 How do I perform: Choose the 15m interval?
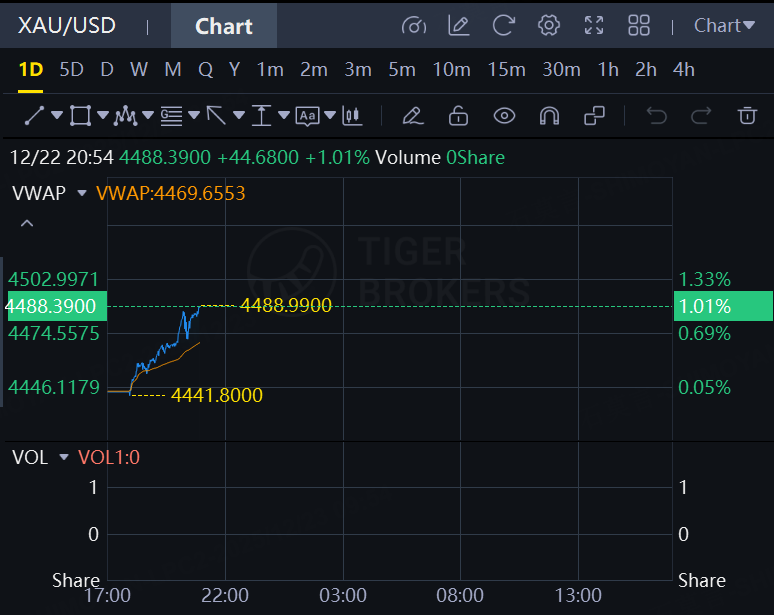(x=506, y=70)
